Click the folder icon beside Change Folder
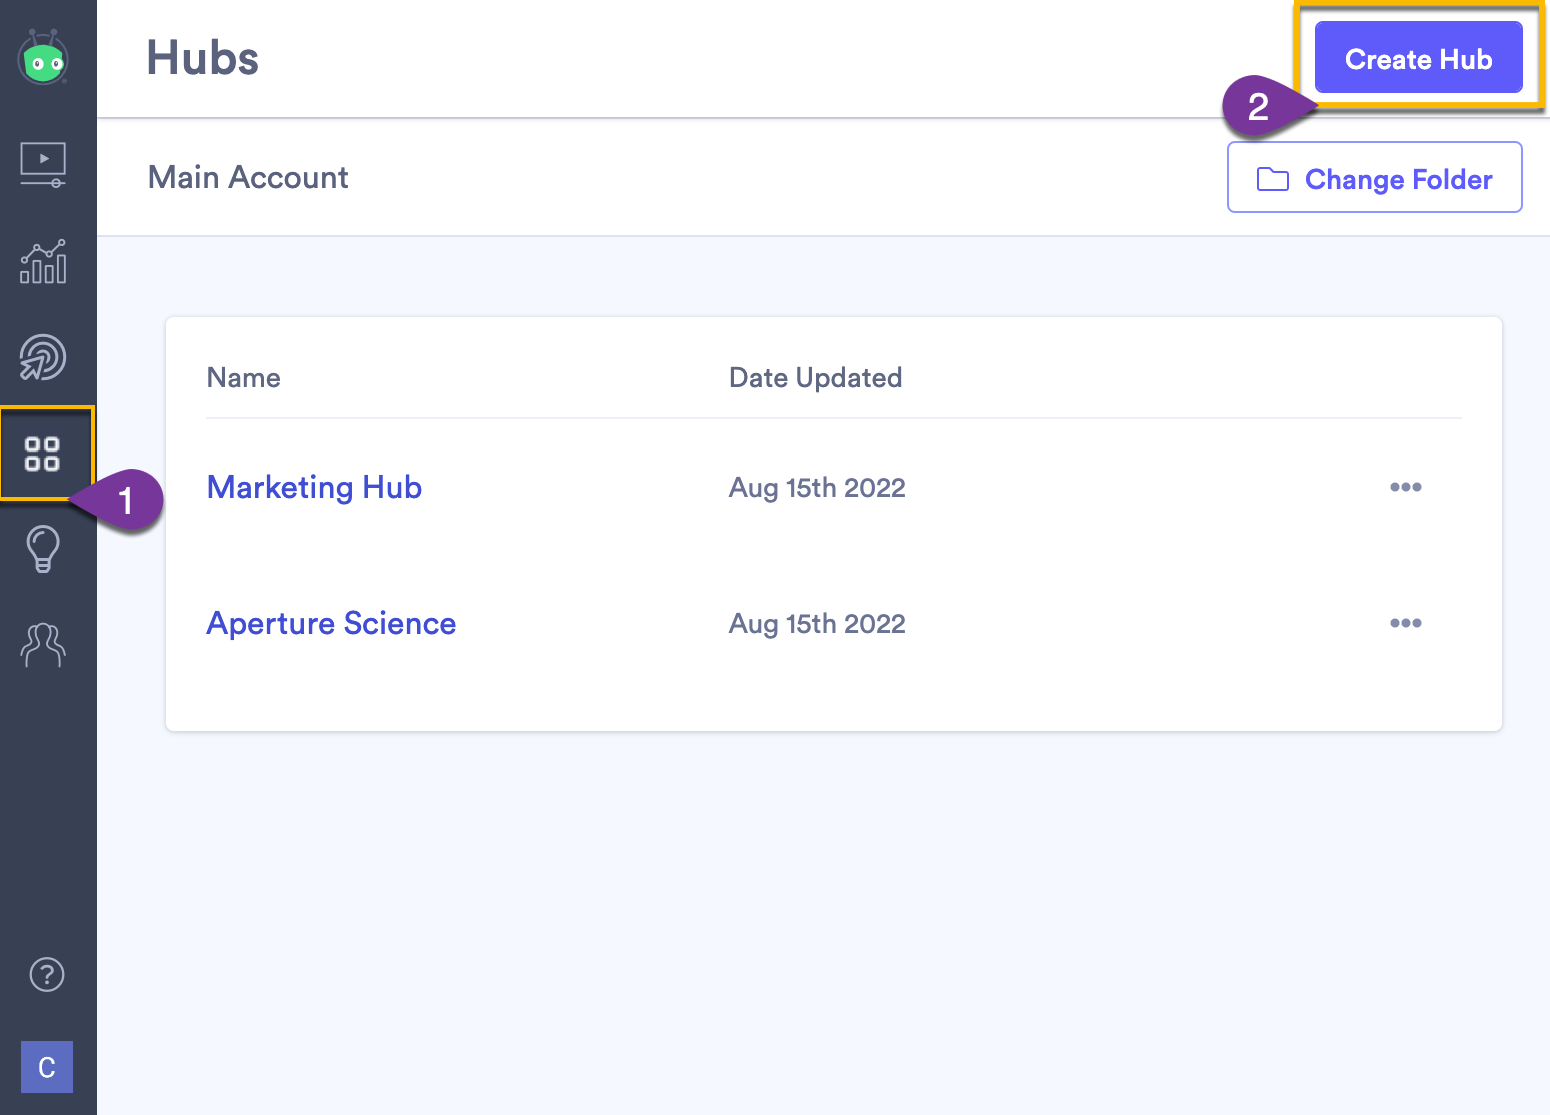The width and height of the screenshot is (1550, 1115). [x=1272, y=178]
